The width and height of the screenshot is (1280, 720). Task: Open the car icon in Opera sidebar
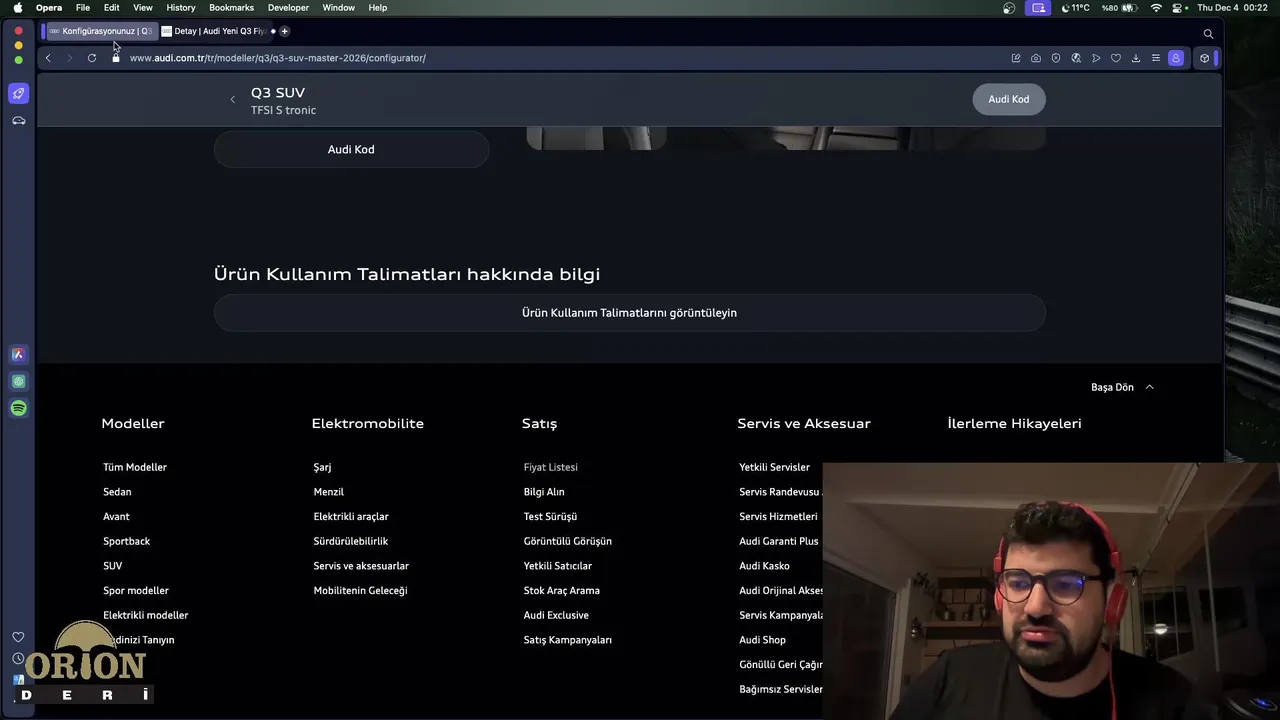(x=18, y=121)
